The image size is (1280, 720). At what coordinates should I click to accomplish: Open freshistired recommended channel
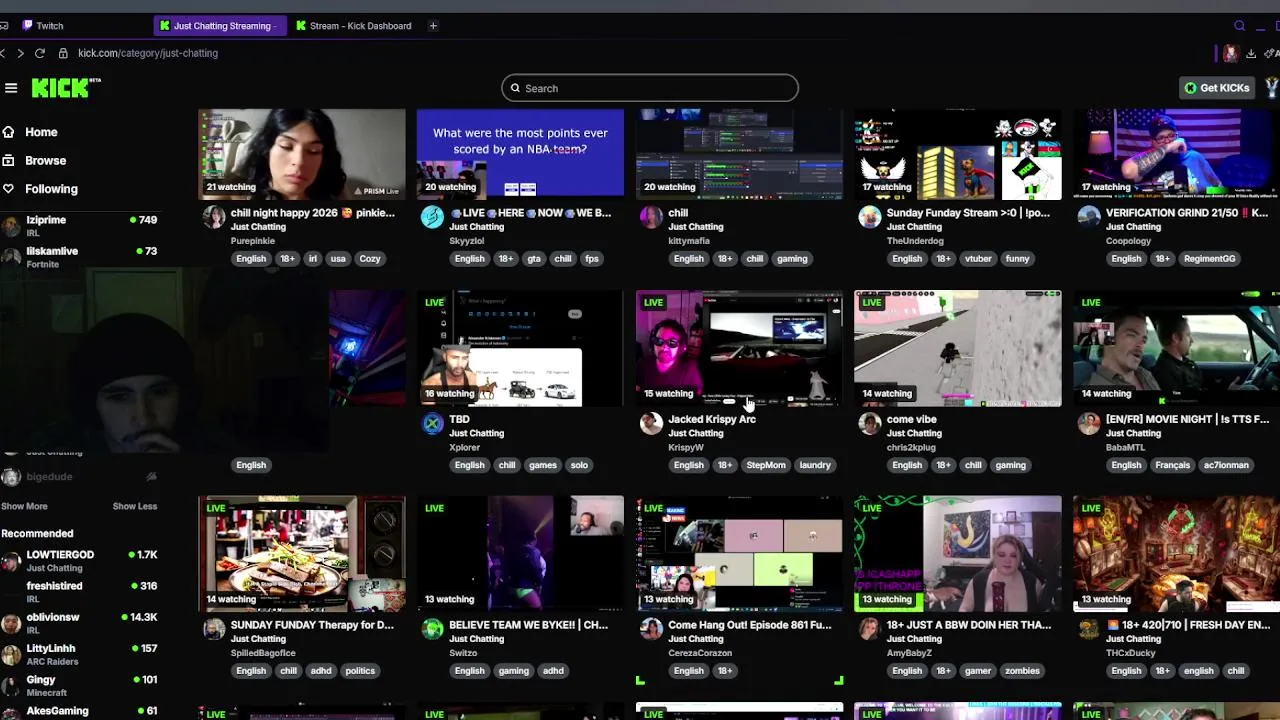80,592
